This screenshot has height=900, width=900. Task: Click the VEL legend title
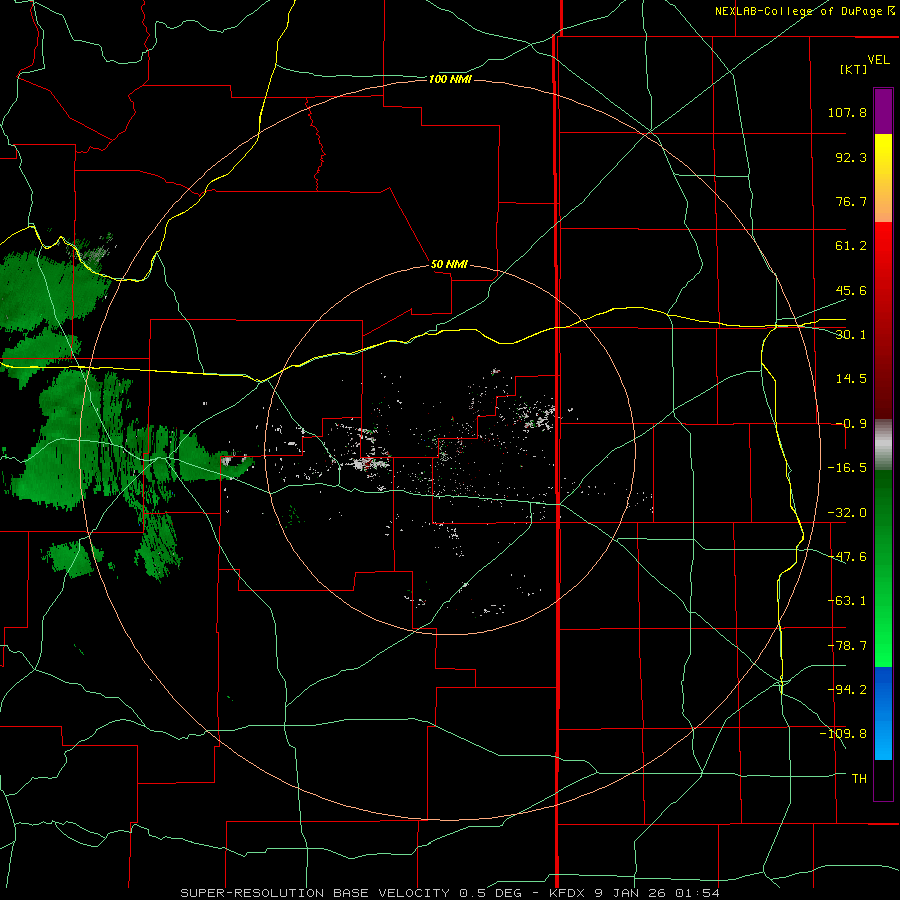click(x=878, y=59)
